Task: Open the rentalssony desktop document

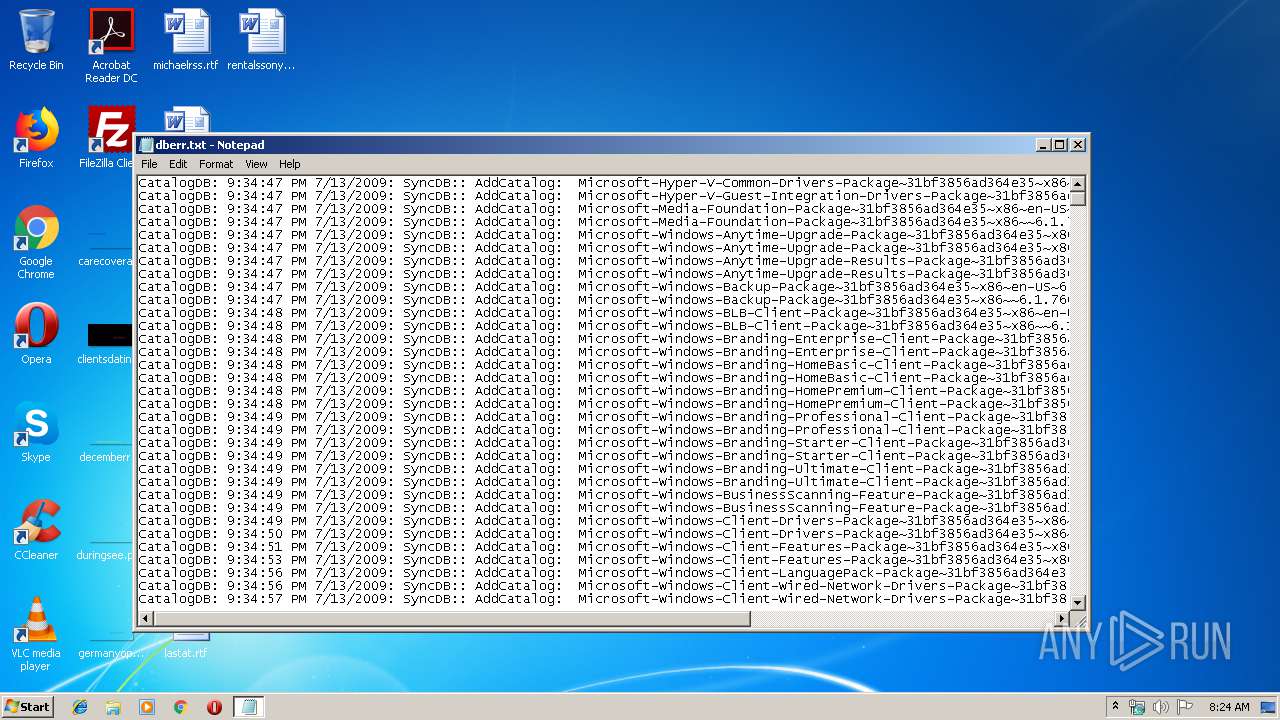Action: coord(261,40)
